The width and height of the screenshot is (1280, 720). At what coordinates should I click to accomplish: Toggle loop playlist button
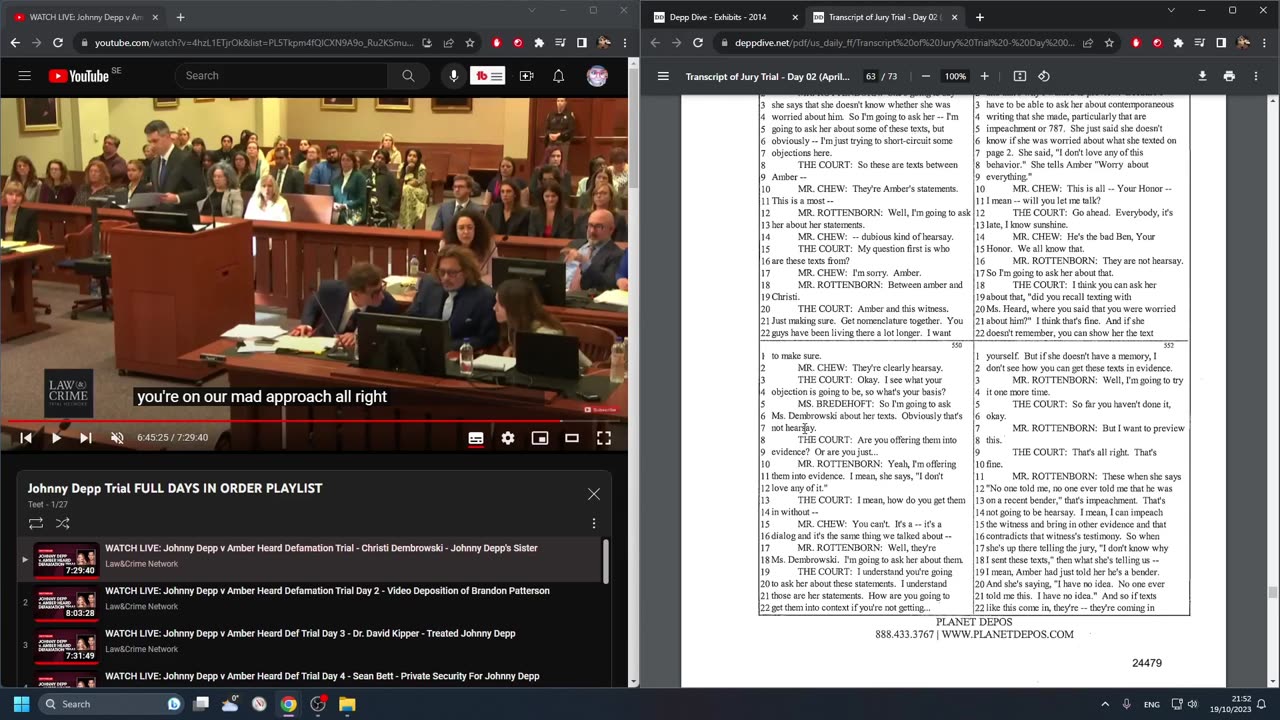click(x=36, y=523)
